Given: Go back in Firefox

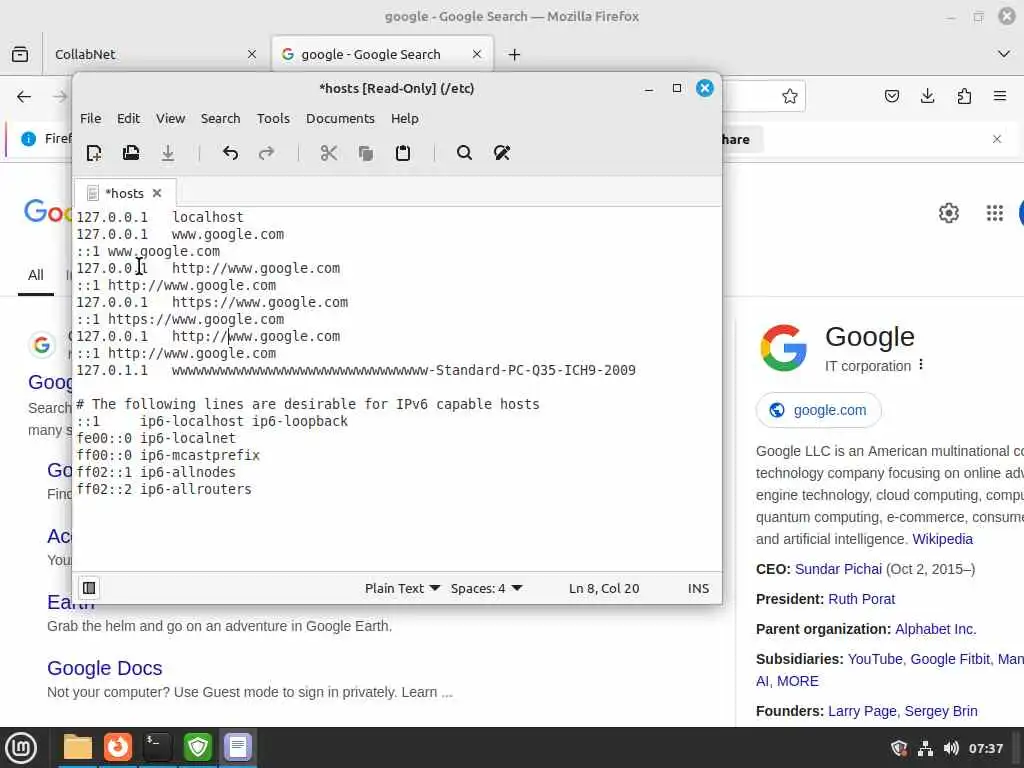Looking at the screenshot, I should pyautogui.click(x=24, y=97).
